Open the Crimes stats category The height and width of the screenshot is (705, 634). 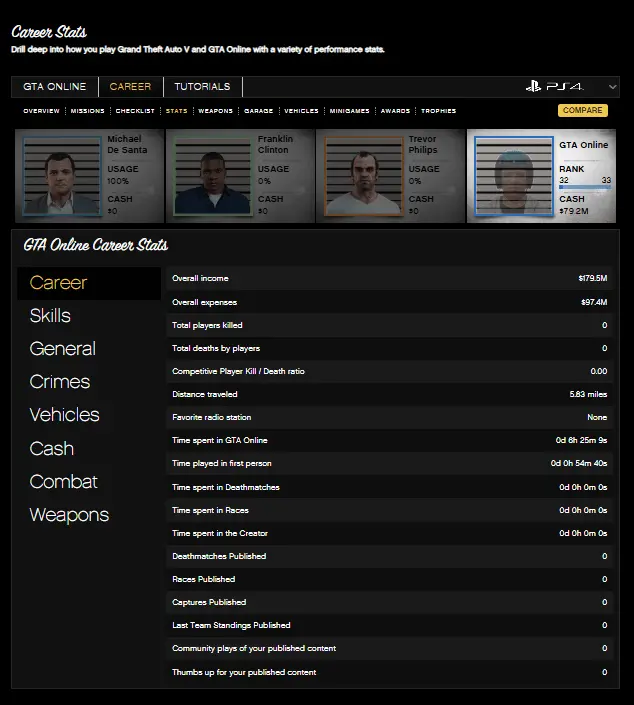(60, 382)
